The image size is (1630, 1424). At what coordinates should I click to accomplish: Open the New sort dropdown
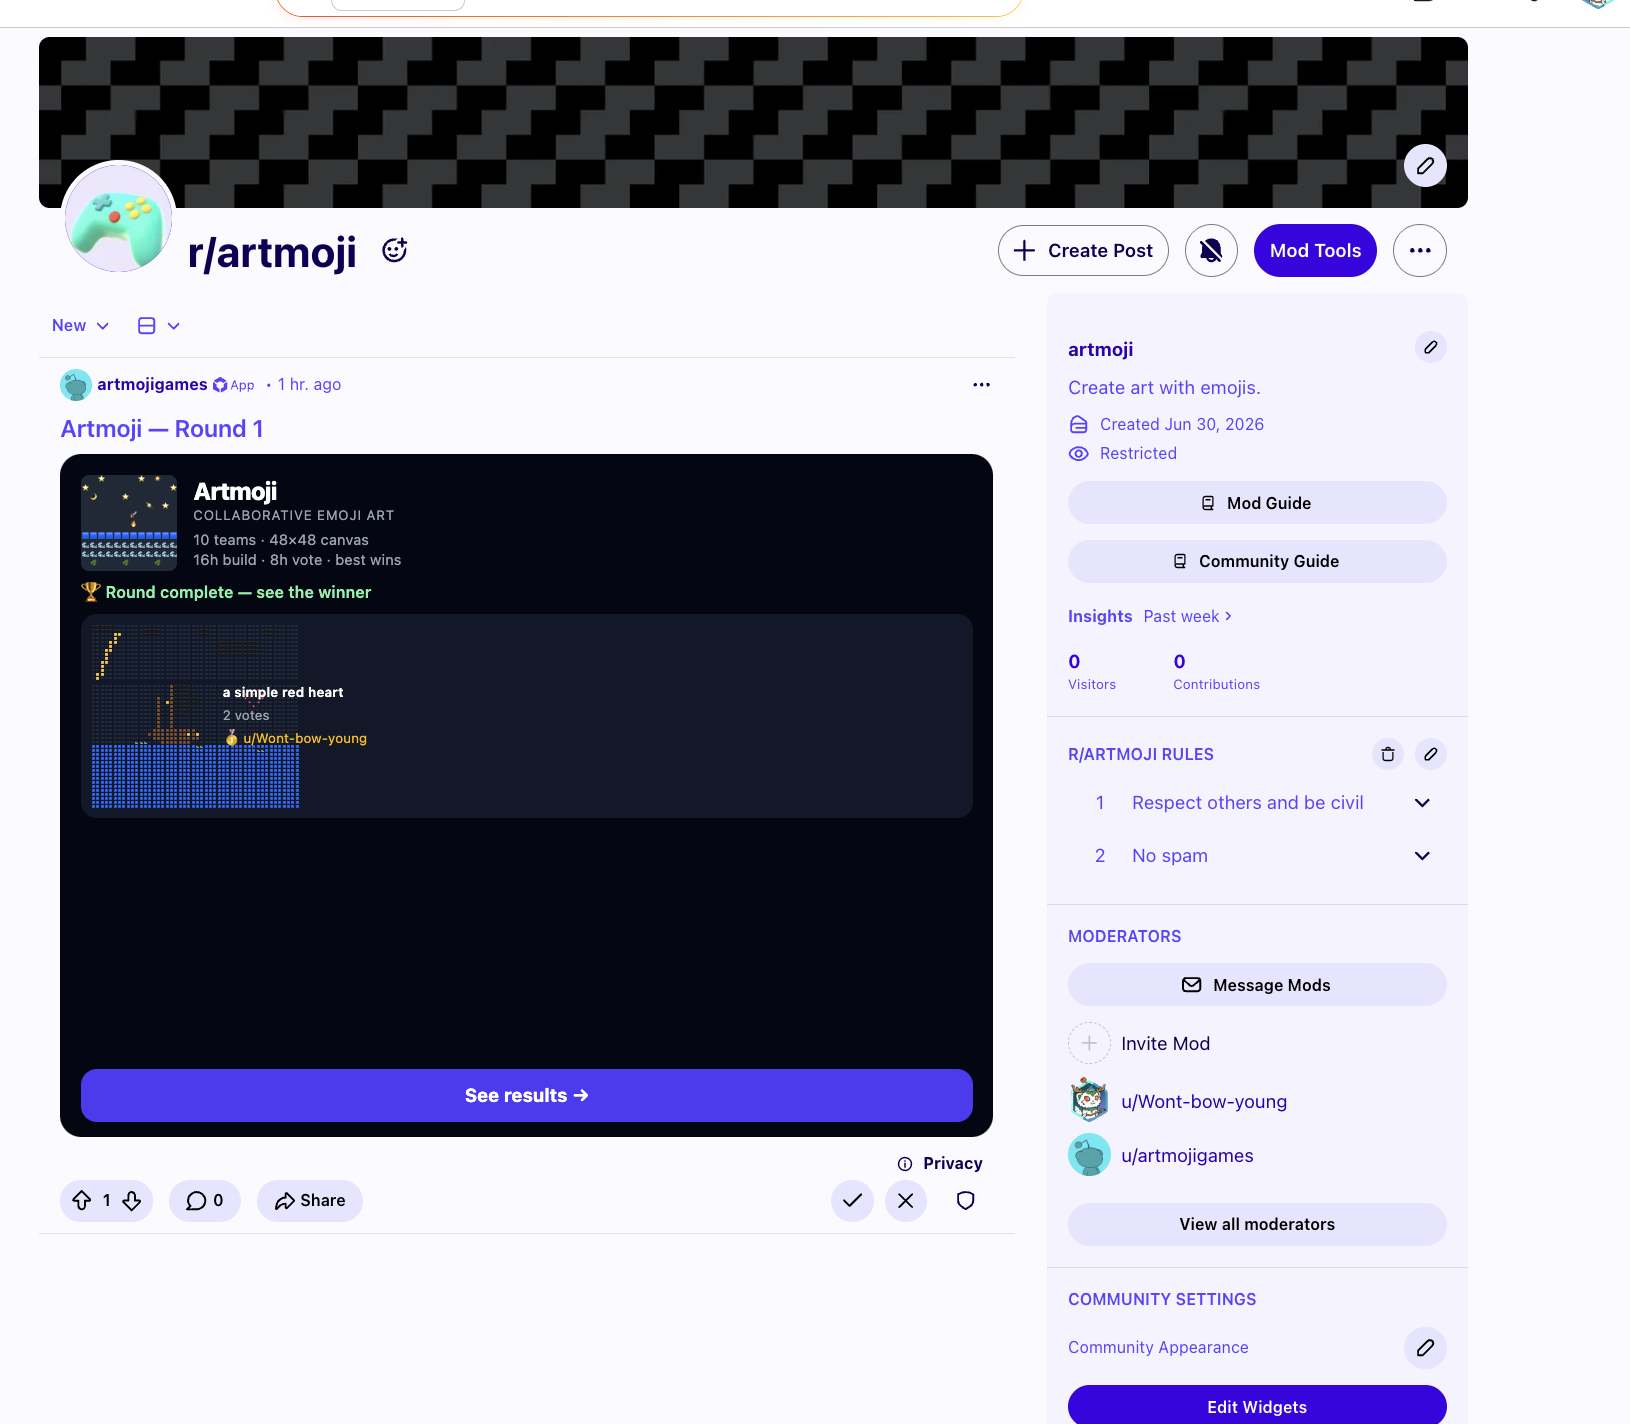pos(80,326)
